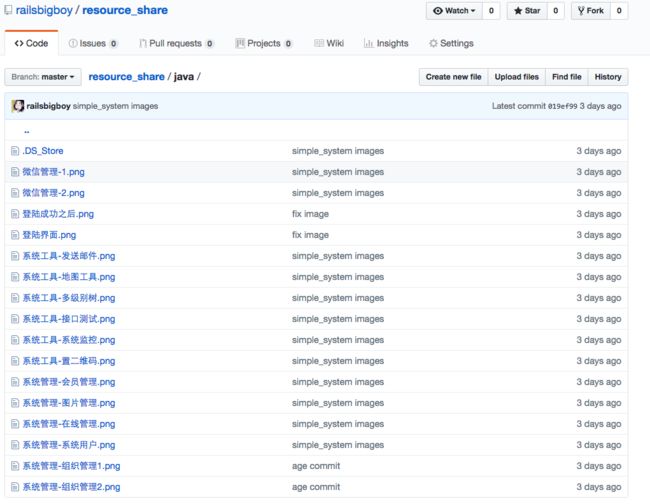Open 系统管理-在线管理.png file
The image size is (650, 504).
(69, 424)
